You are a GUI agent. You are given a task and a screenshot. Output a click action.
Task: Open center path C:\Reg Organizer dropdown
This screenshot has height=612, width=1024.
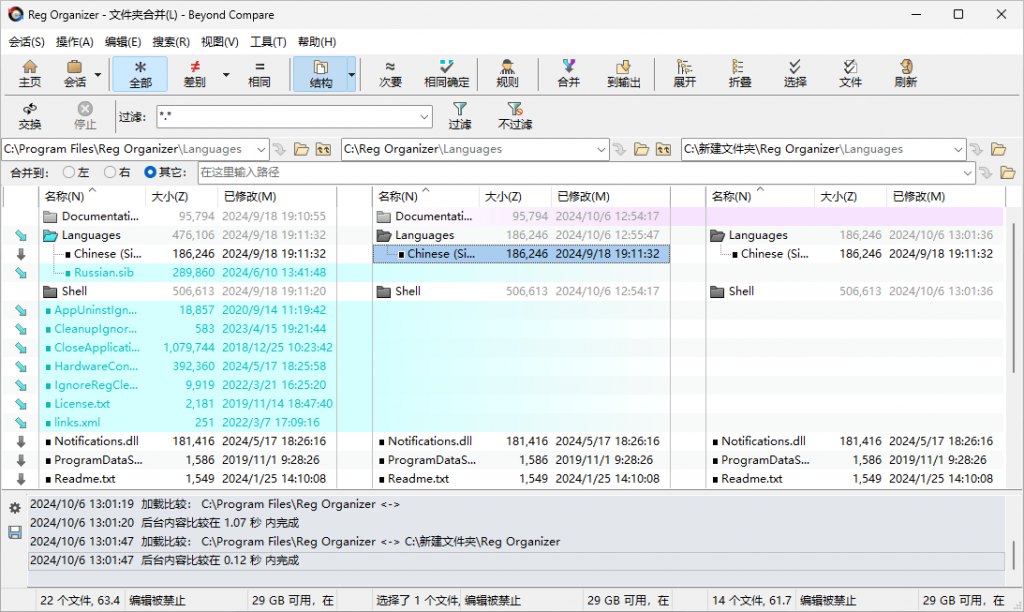(x=601, y=150)
